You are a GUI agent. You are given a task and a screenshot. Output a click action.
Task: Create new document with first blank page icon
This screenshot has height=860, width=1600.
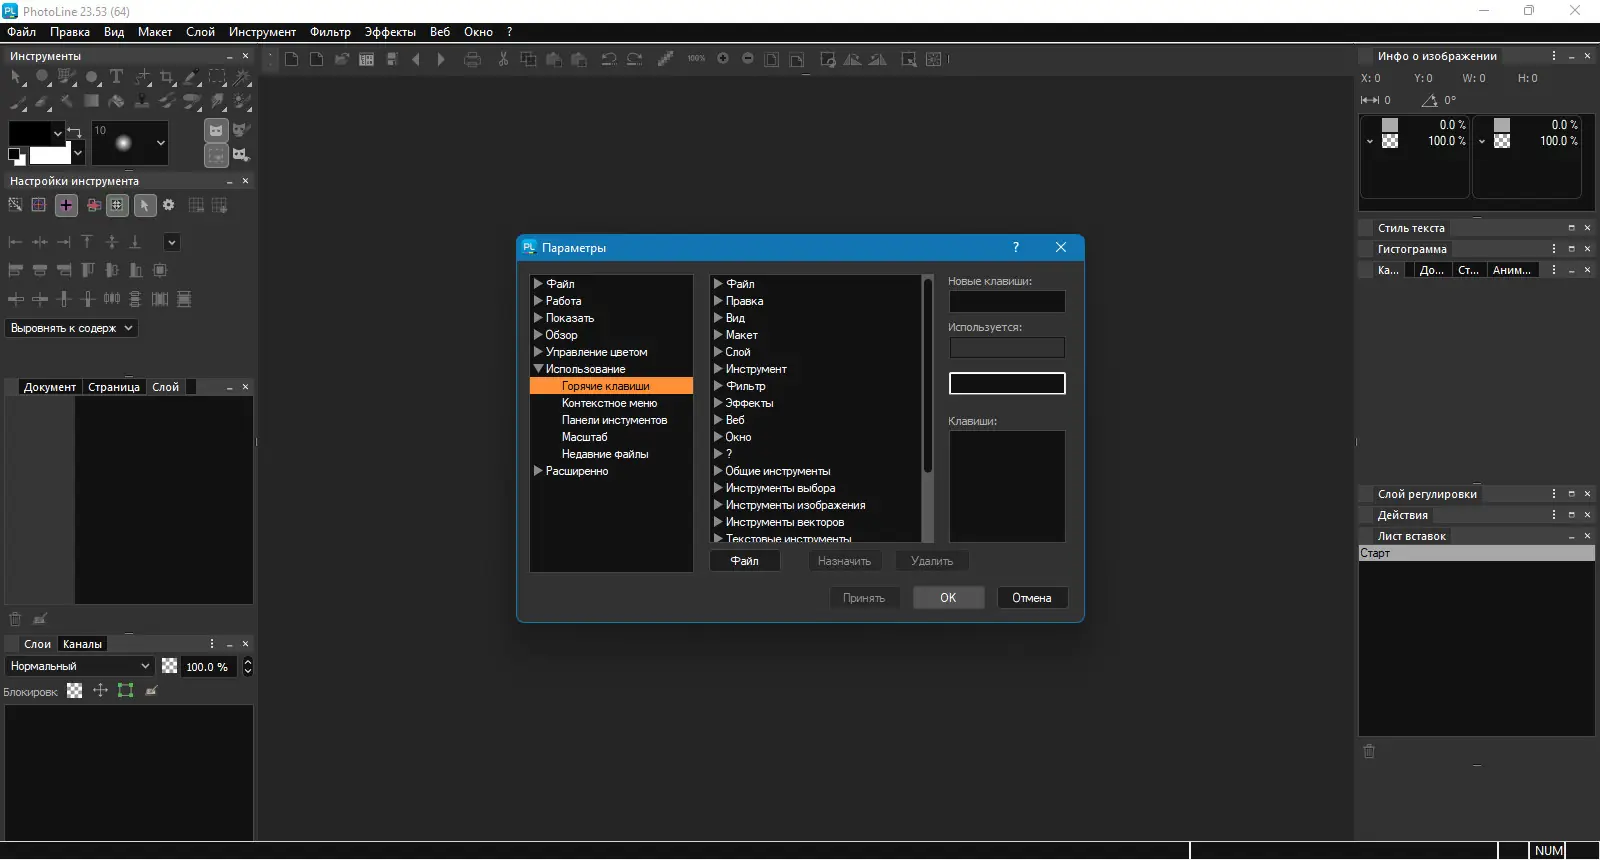pyautogui.click(x=291, y=60)
